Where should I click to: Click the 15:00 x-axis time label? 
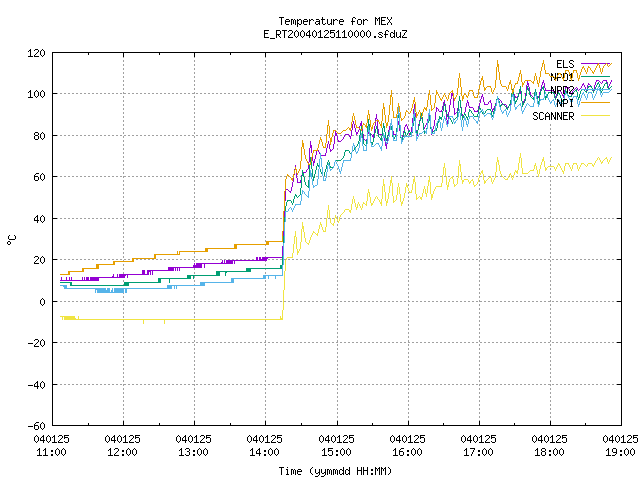[x=336, y=452]
